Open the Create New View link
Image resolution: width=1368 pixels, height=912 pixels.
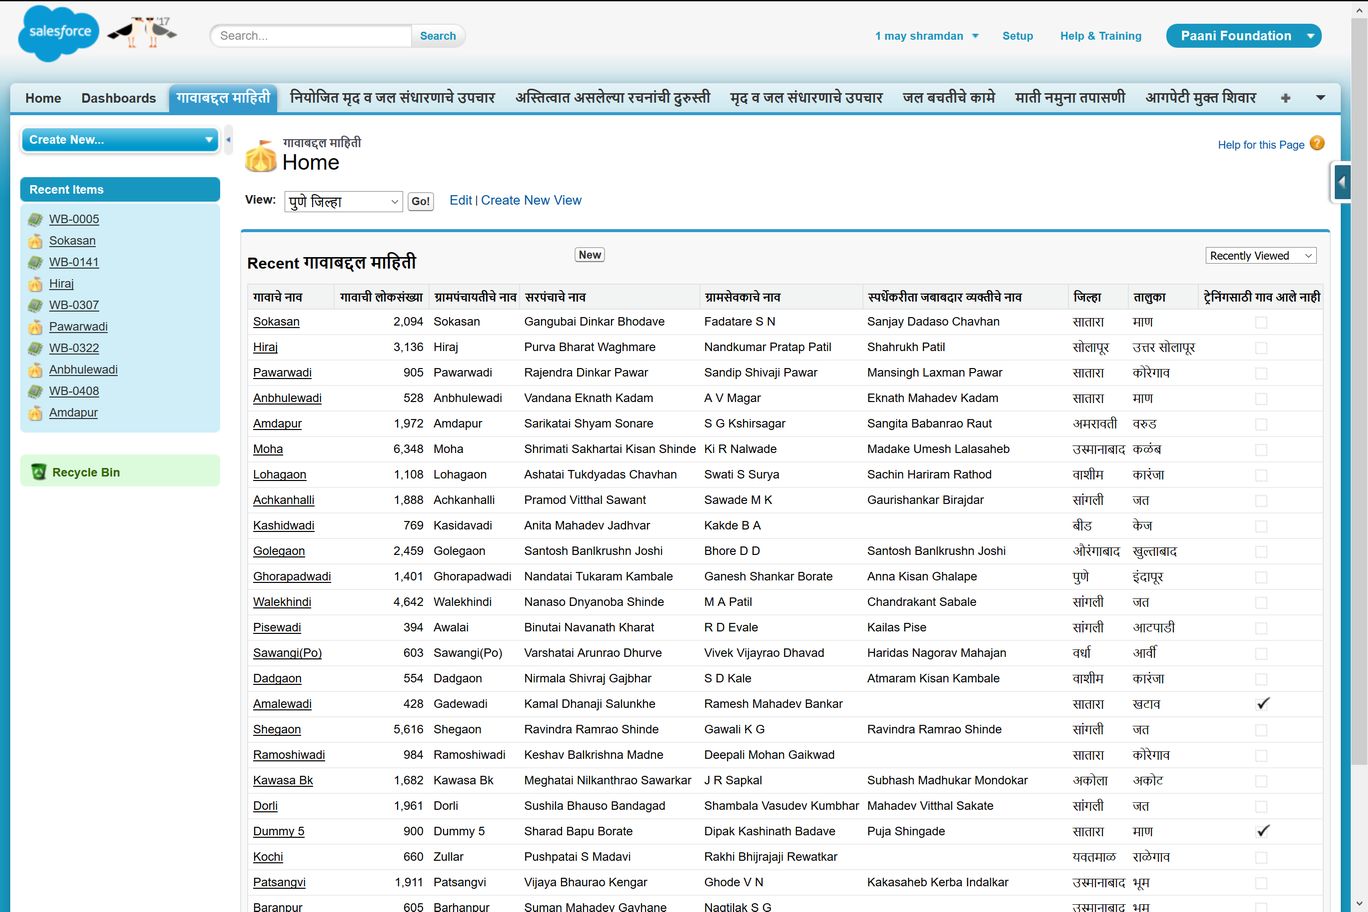point(531,200)
